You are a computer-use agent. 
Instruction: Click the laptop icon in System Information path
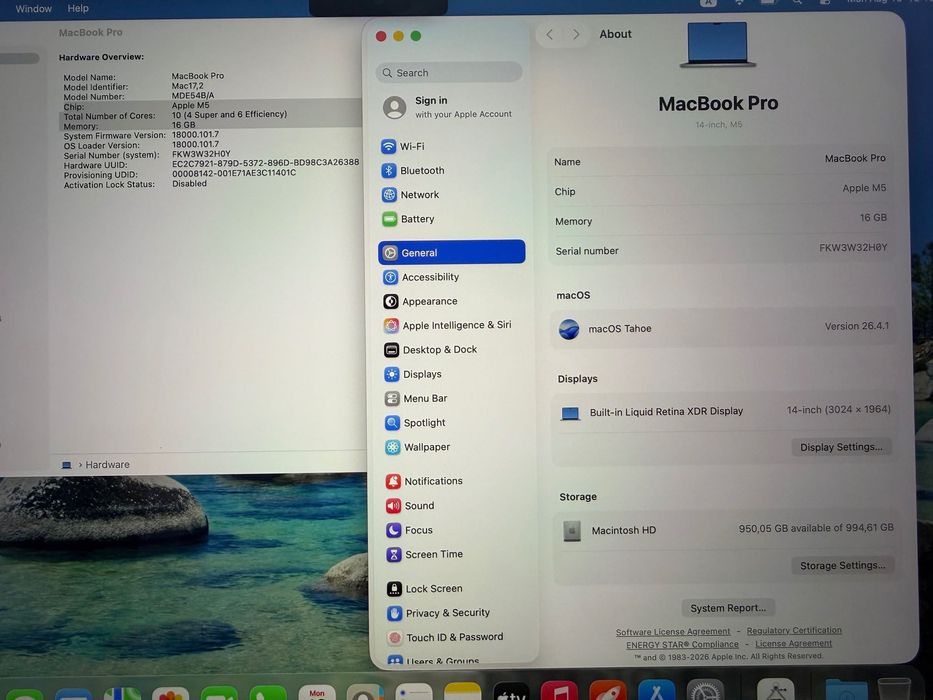coord(67,465)
